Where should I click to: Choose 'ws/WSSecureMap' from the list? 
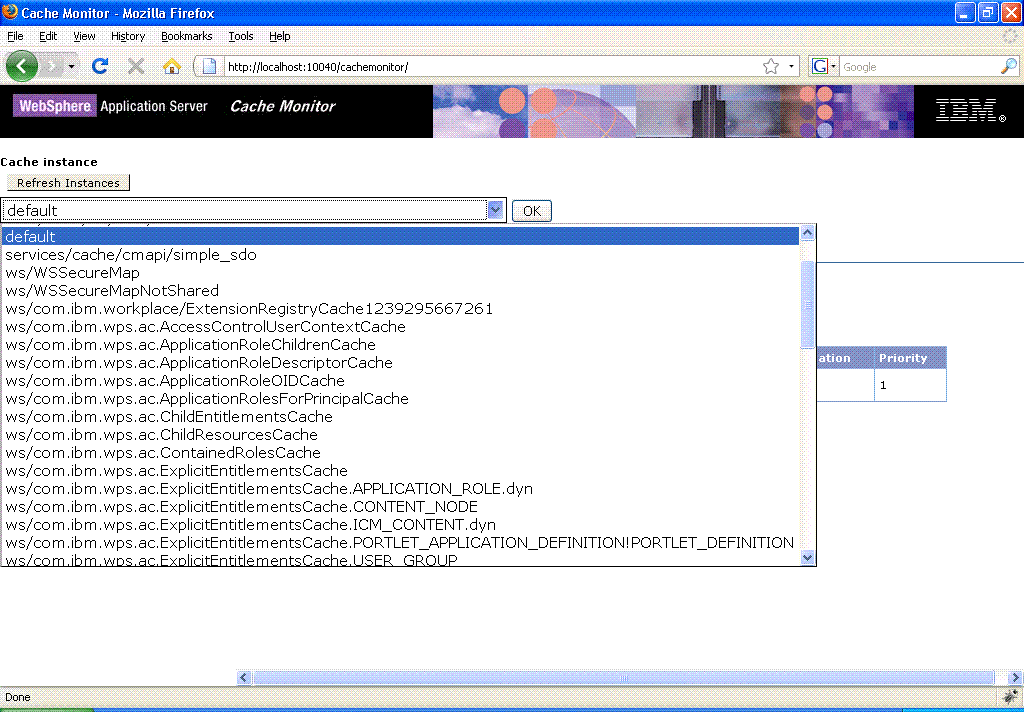coord(400,272)
